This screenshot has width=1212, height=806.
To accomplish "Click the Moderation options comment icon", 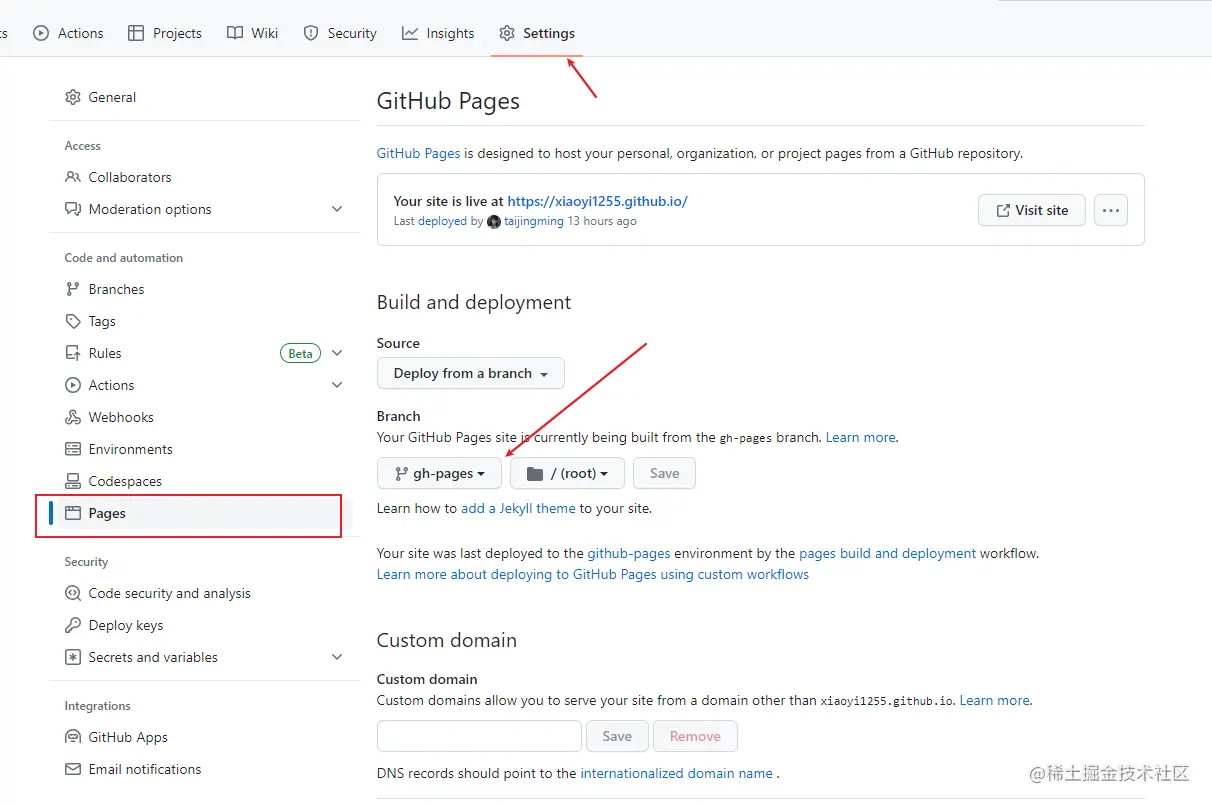I will click(x=73, y=209).
